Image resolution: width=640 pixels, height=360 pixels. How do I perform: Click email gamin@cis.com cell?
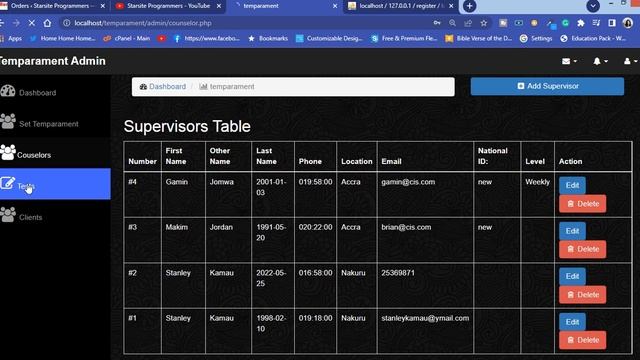point(408,182)
